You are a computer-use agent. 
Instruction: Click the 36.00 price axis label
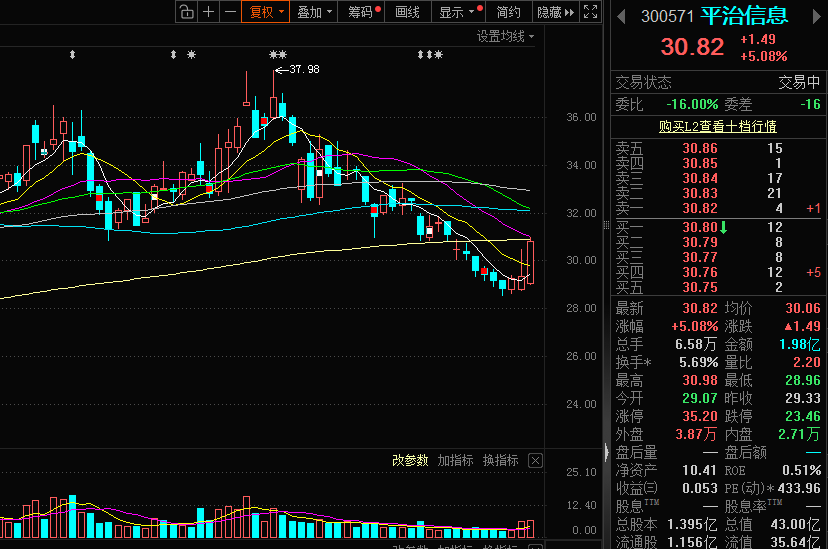pos(581,117)
